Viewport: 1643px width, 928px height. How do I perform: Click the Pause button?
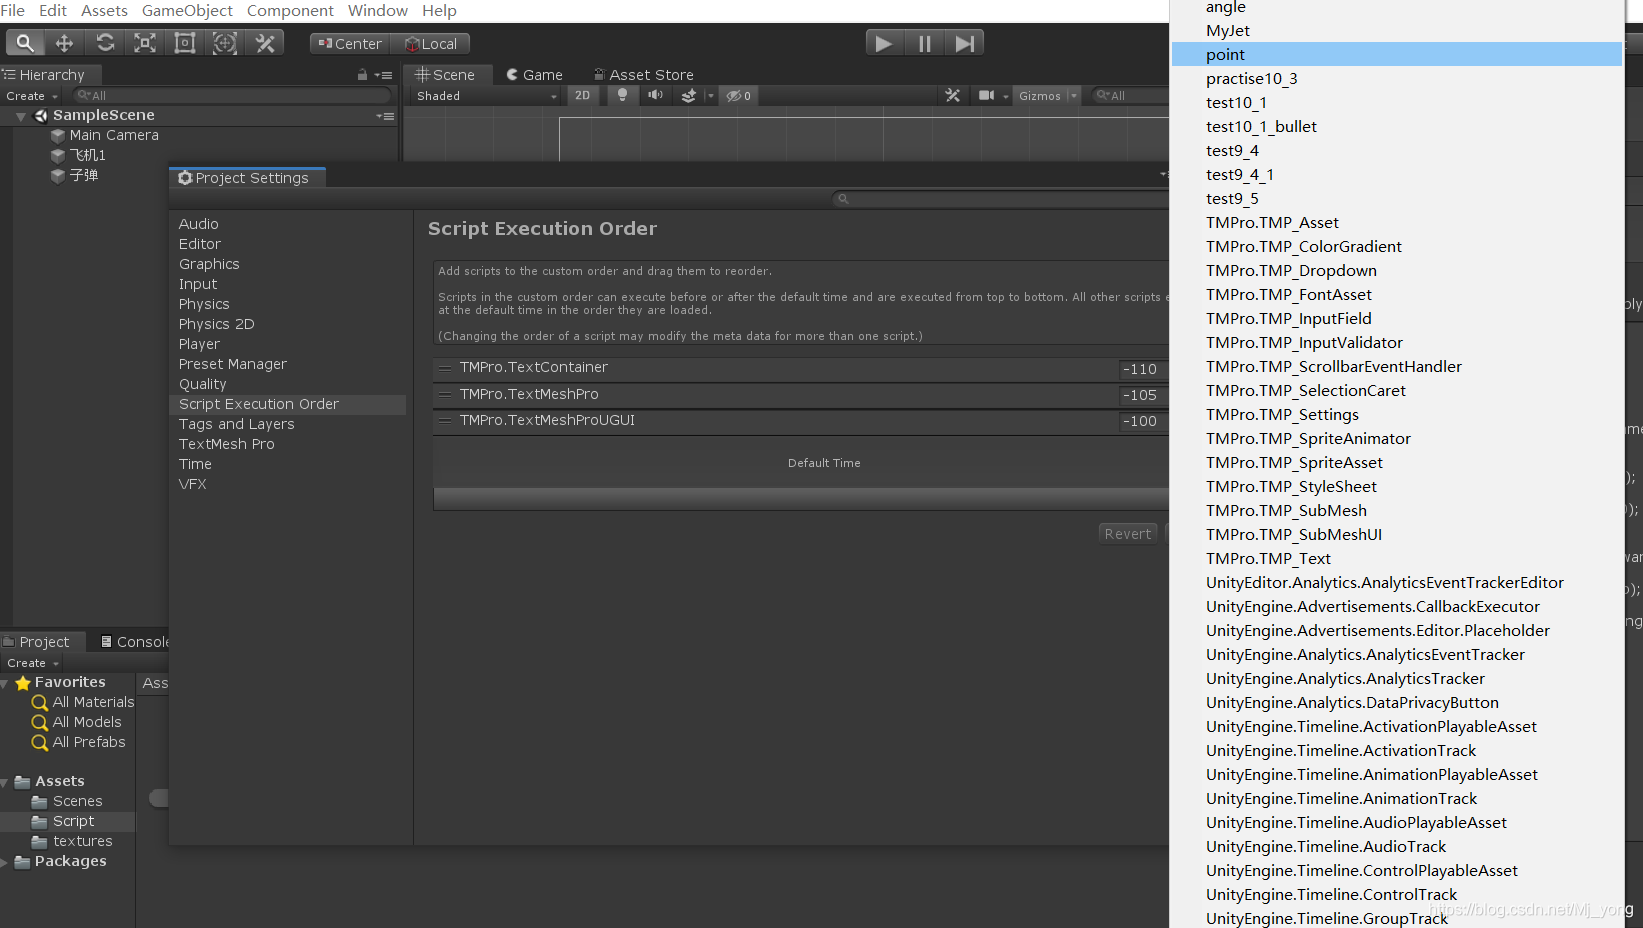tap(924, 43)
